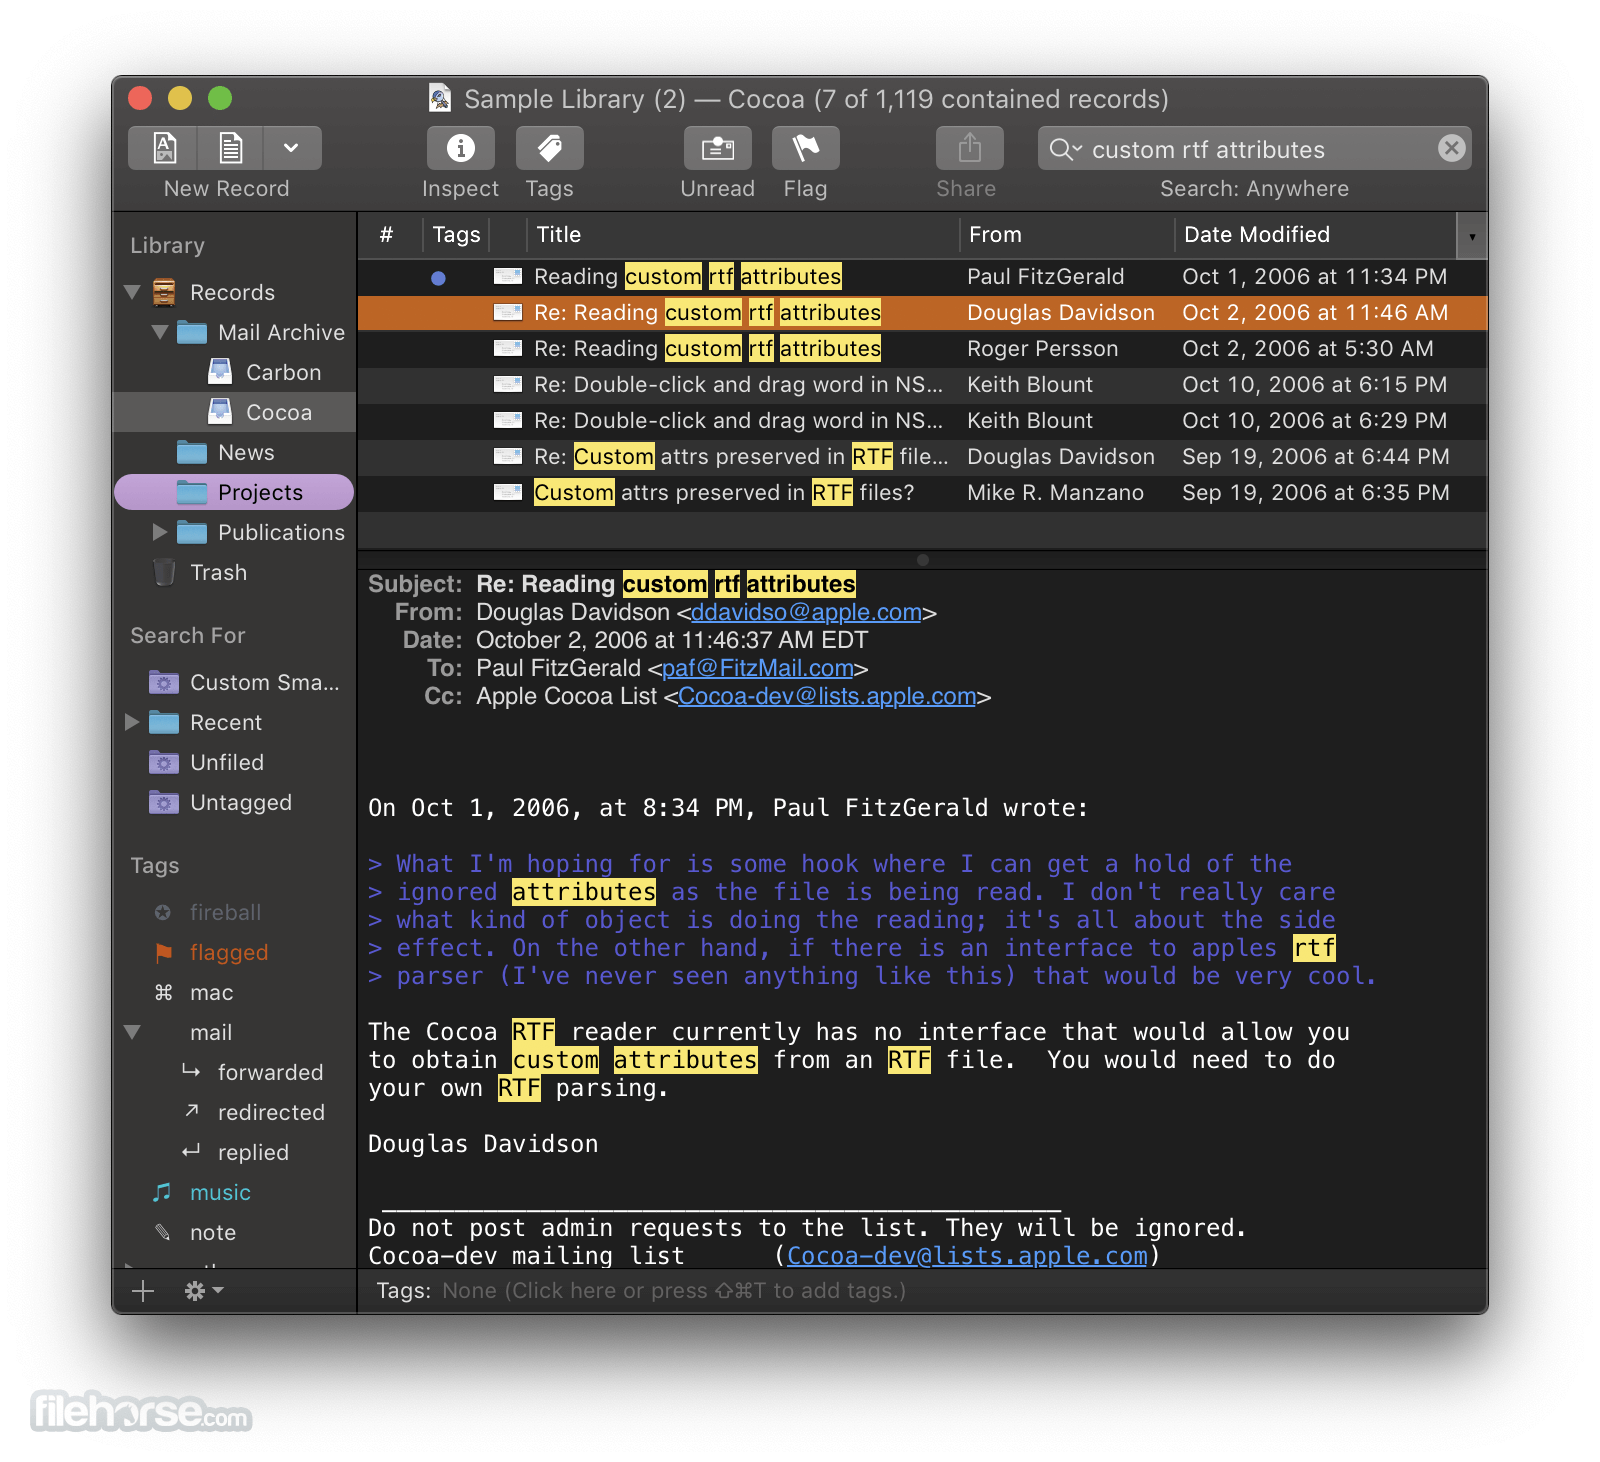Open the Cocoa mailbox
This screenshot has height=1462, width=1600.
click(x=235, y=412)
